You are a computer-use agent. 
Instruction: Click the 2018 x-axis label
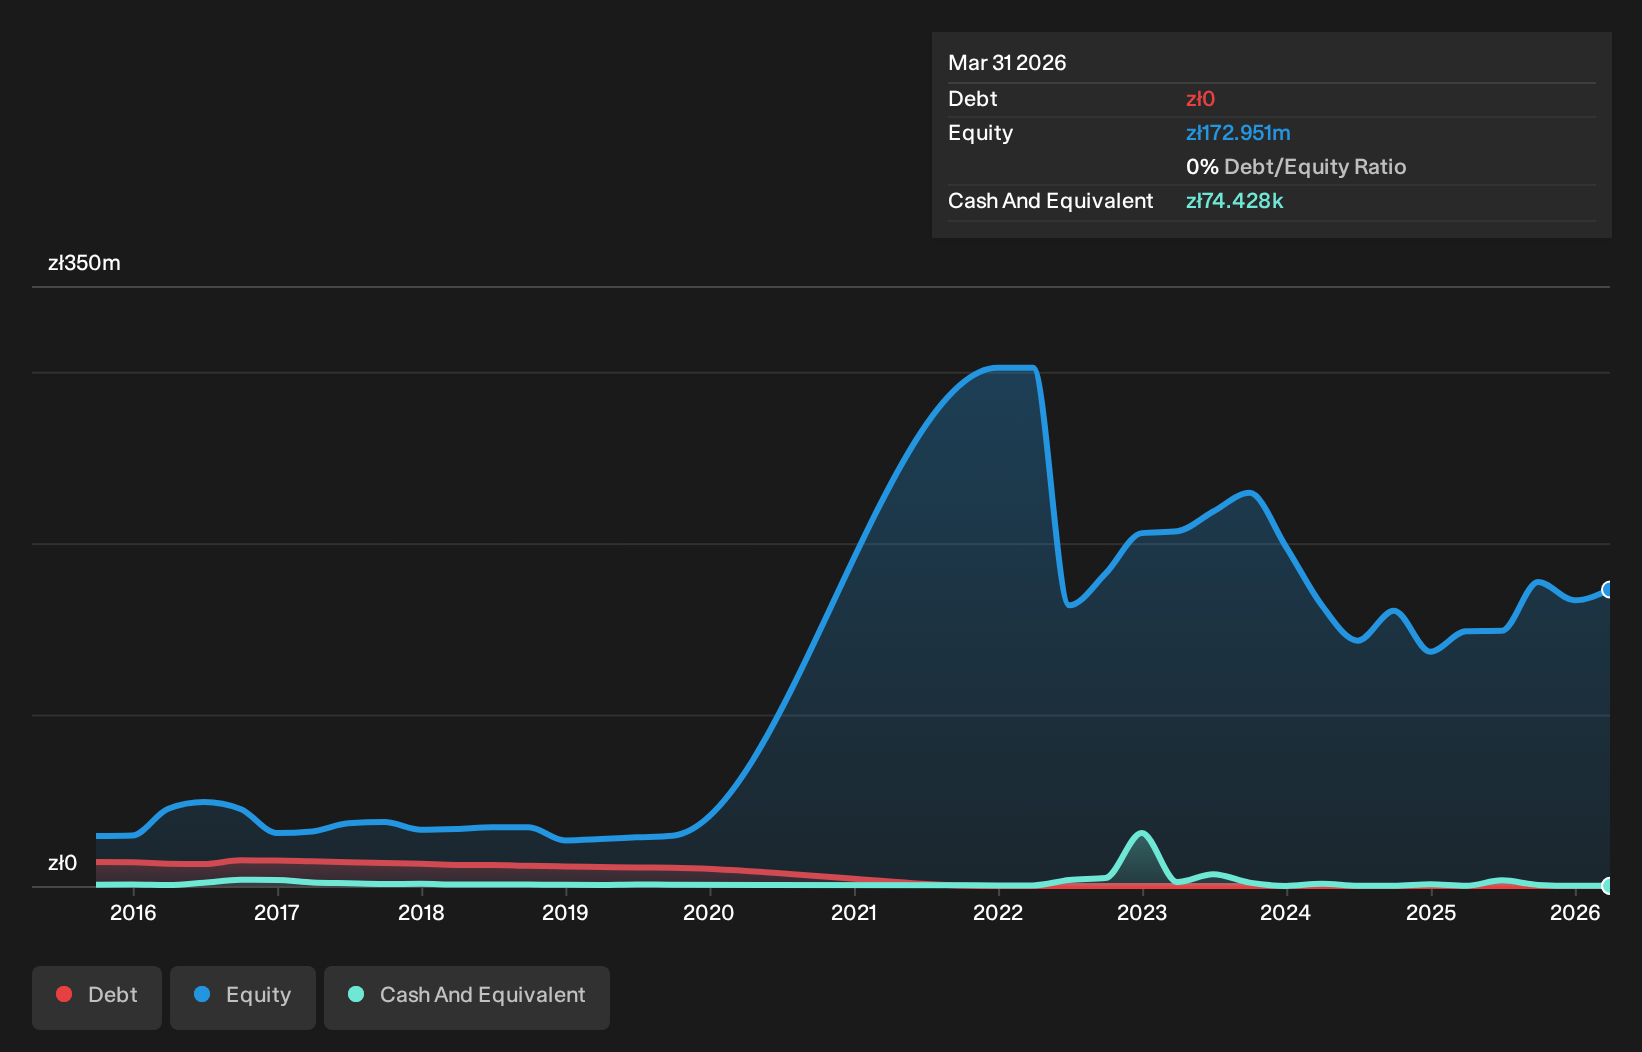[421, 913]
